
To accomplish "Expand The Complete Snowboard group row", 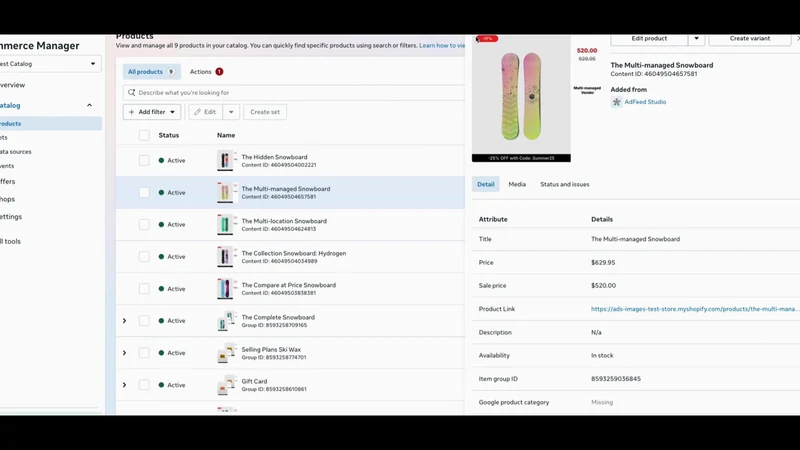I will [x=124, y=321].
